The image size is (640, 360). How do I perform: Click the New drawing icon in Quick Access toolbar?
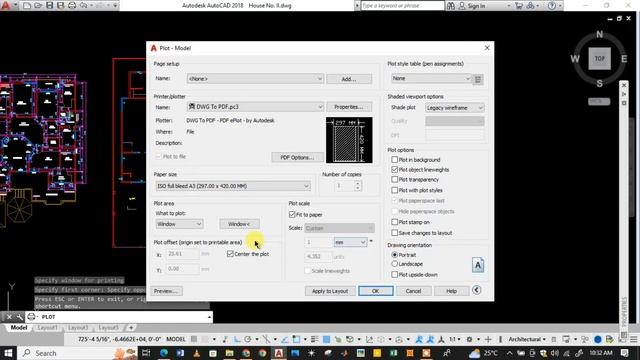click(27, 5)
